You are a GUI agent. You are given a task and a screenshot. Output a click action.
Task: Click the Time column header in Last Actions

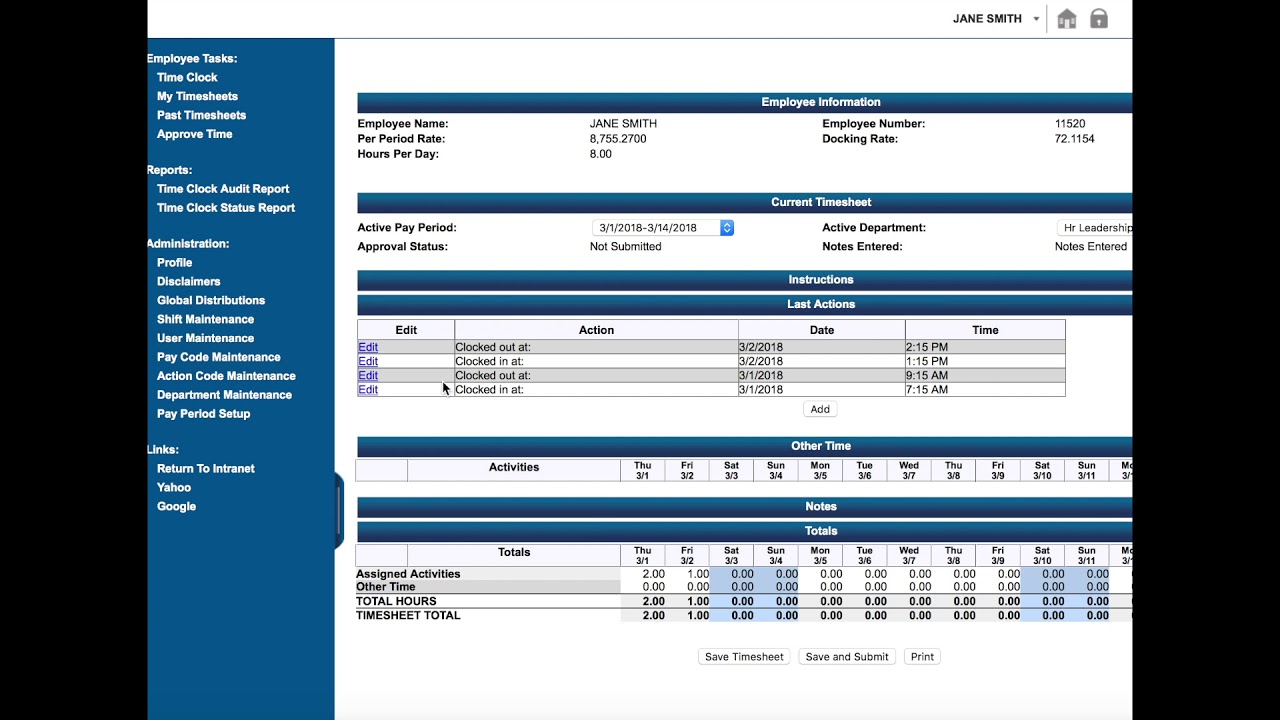point(985,330)
